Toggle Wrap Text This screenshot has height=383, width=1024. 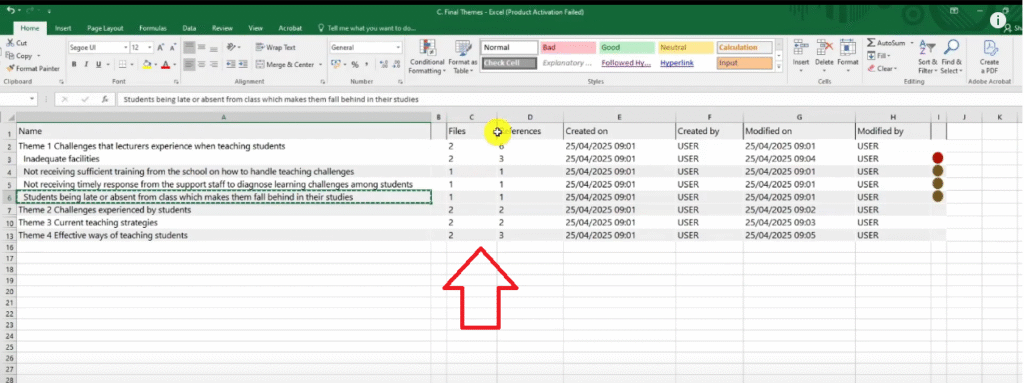[276, 47]
